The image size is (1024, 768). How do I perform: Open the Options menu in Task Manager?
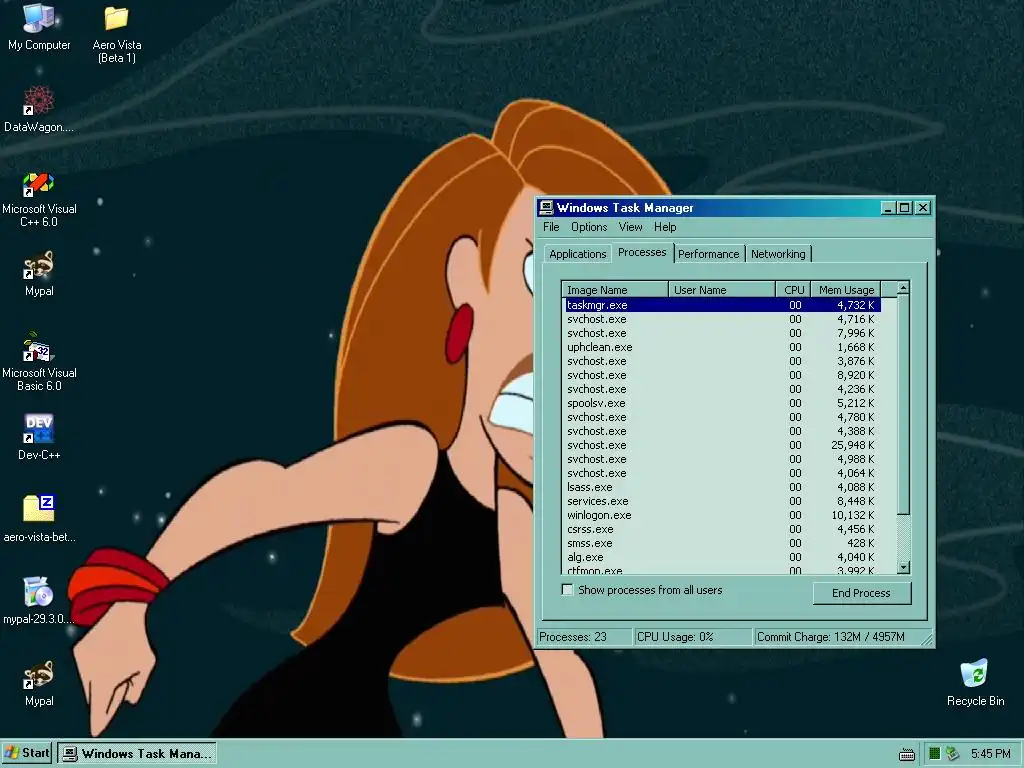589,227
